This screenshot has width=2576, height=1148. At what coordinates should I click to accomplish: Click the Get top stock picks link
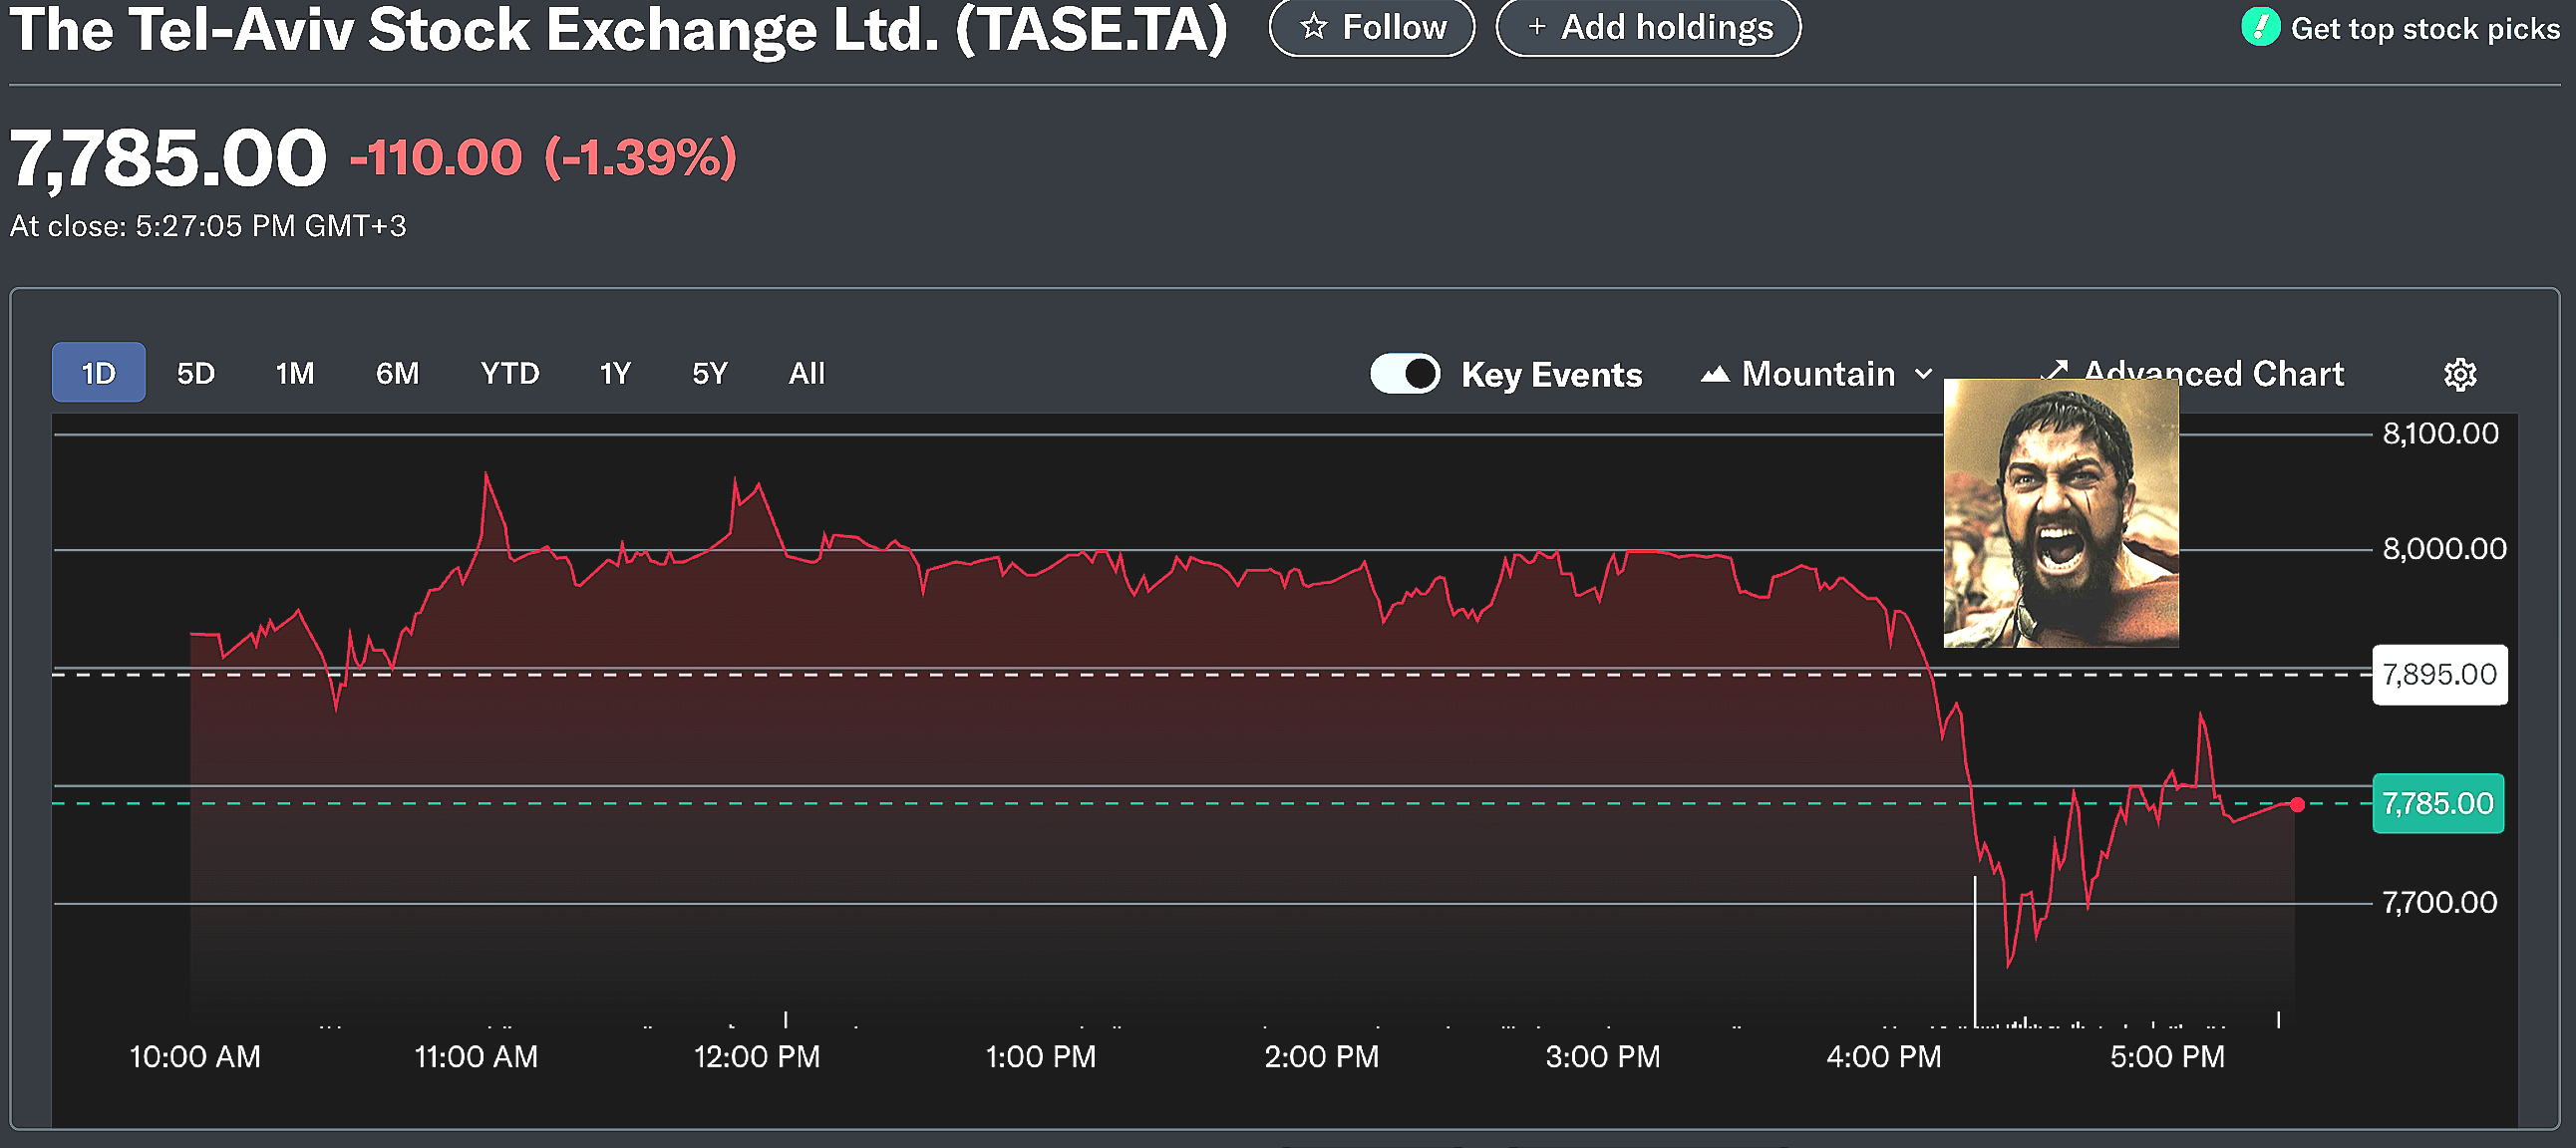click(2424, 29)
